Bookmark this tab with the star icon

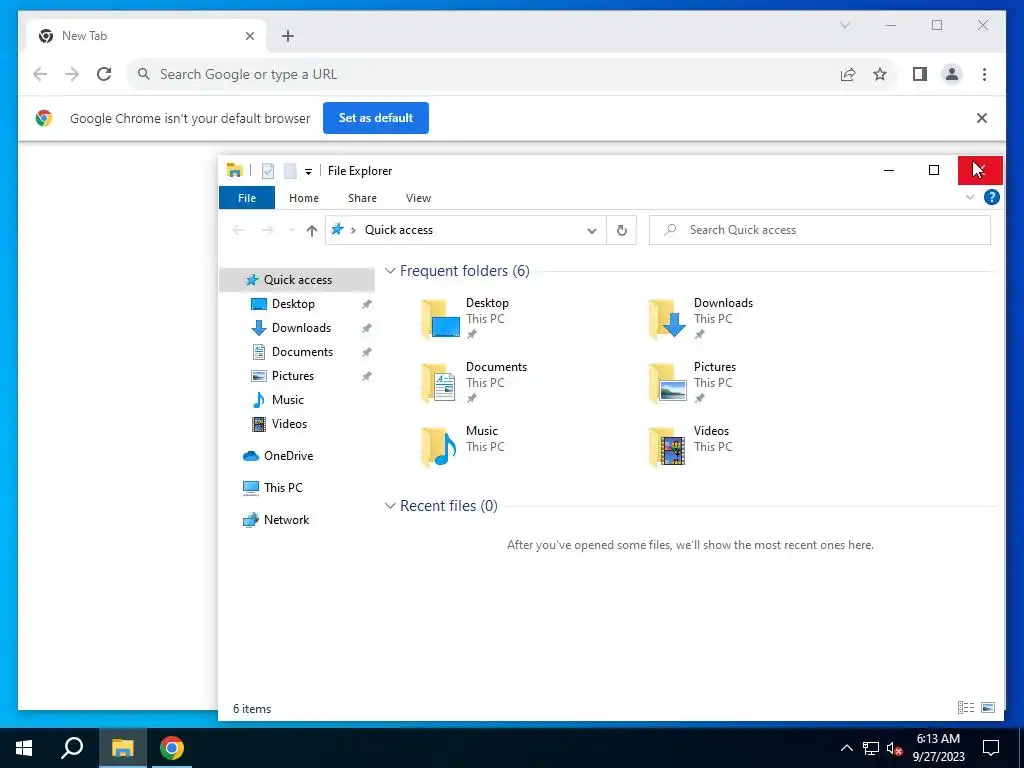[880, 74]
